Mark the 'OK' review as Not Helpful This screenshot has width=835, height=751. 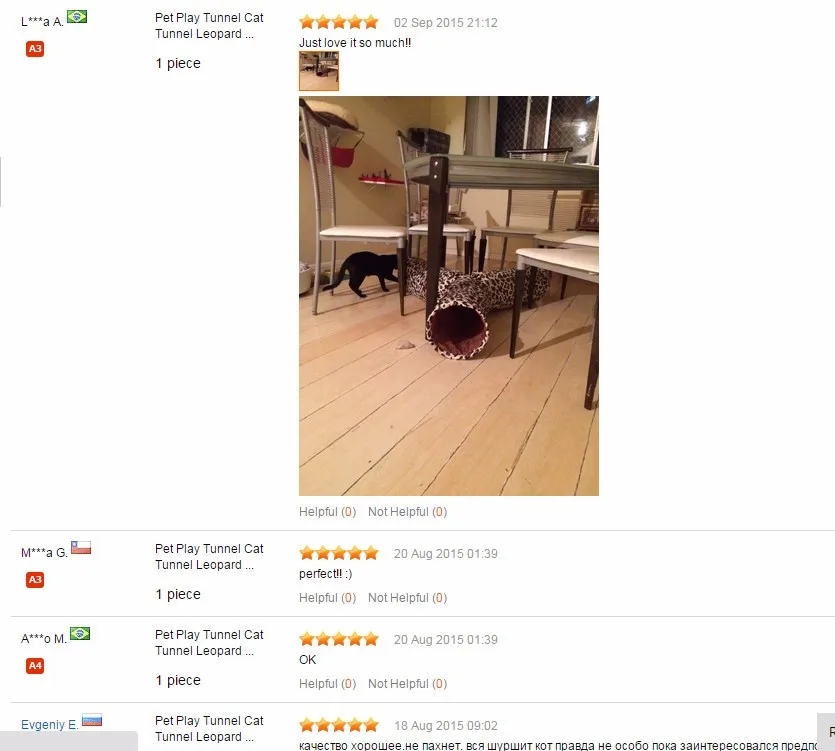pos(407,684)
